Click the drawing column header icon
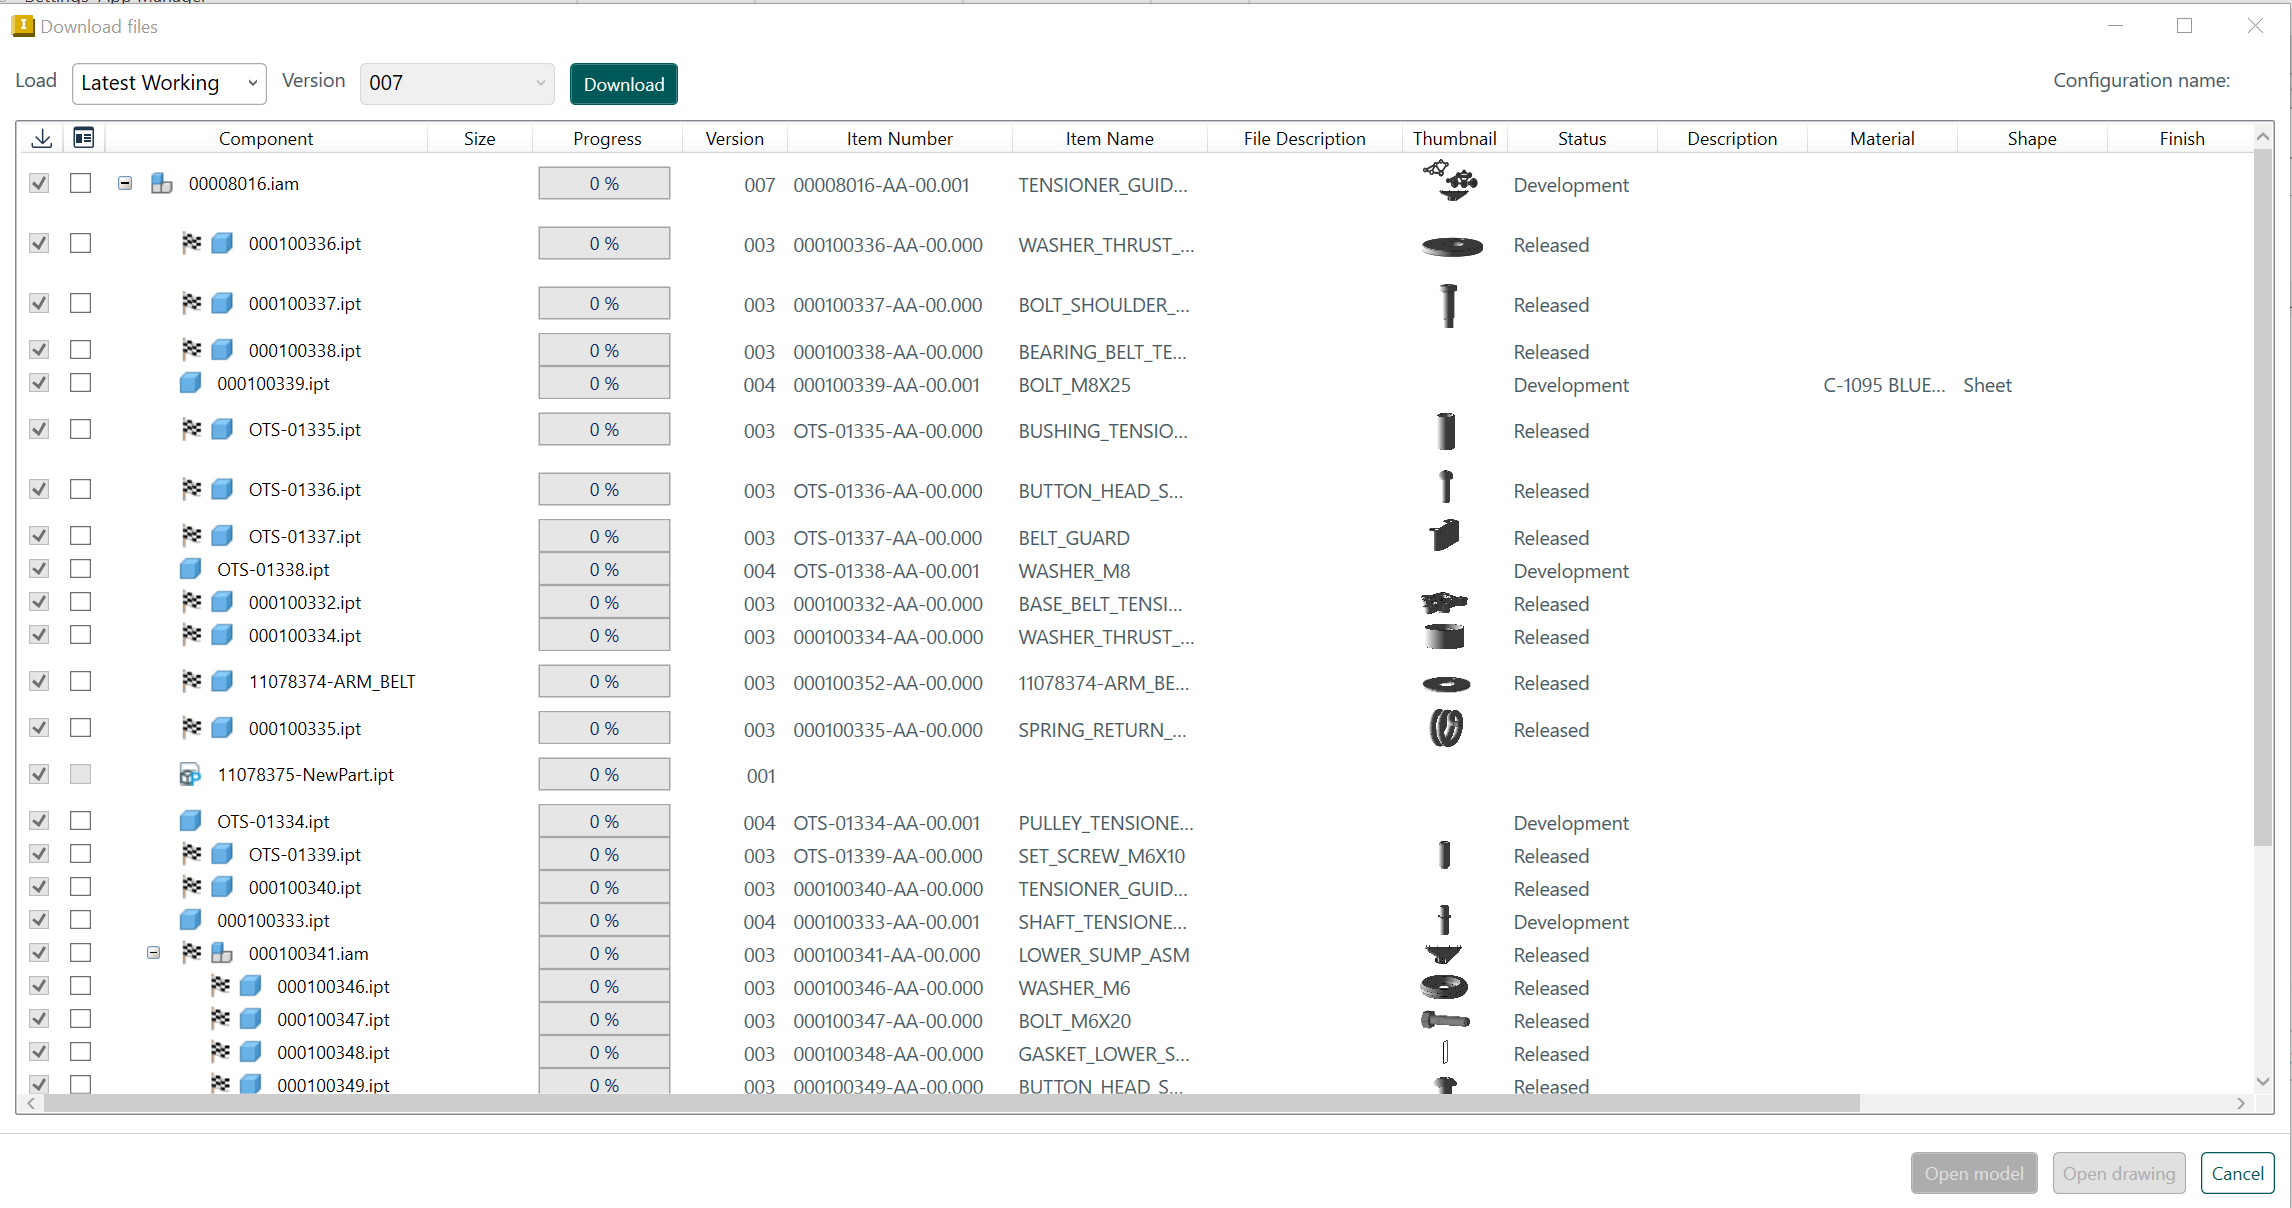Viewport: 2292px width, 1208px height. coord(84,138)
